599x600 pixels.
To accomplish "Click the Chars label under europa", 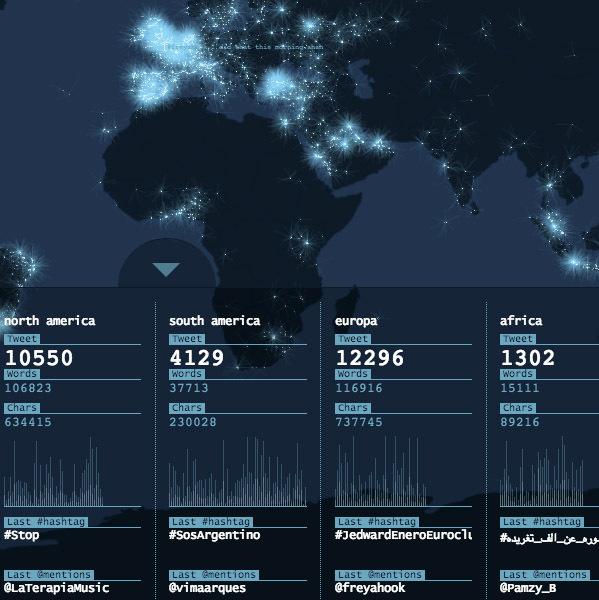I will click(x=353, y=408).
